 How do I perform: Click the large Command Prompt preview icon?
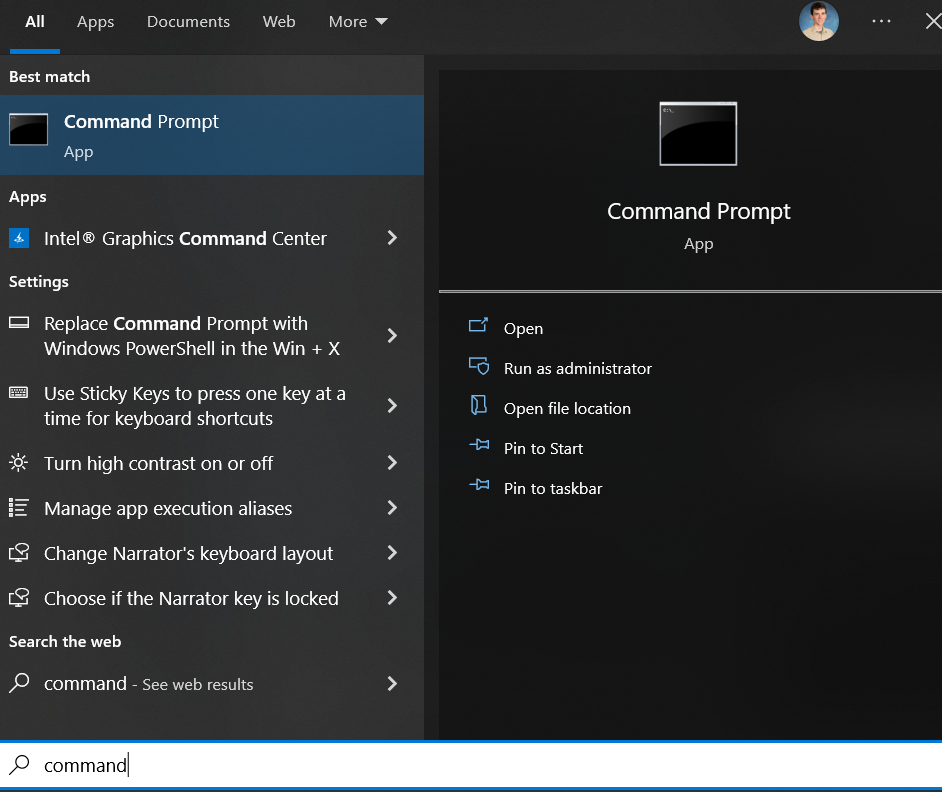coord(698,133)
